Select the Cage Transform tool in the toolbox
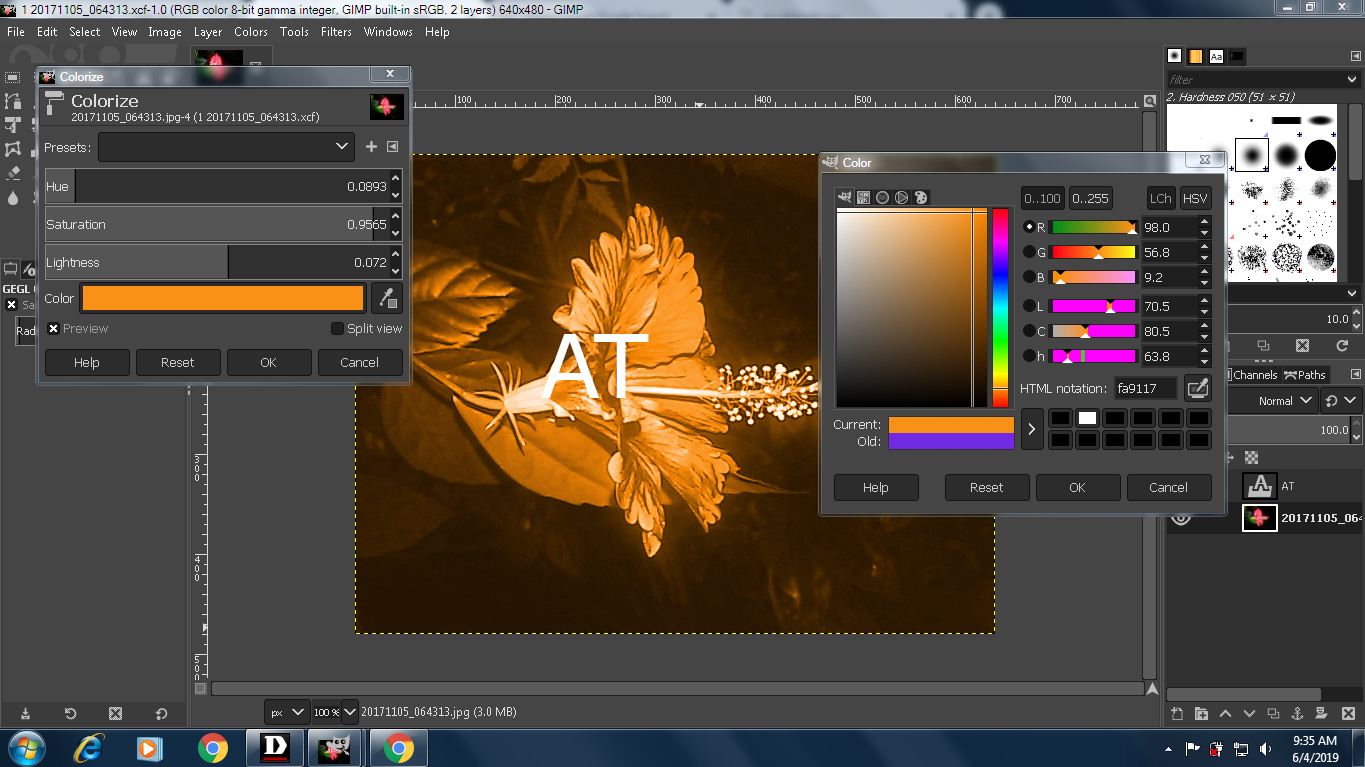Image resolution: width=1365 pixels, height=767 pixels. [x=13, y=149]
